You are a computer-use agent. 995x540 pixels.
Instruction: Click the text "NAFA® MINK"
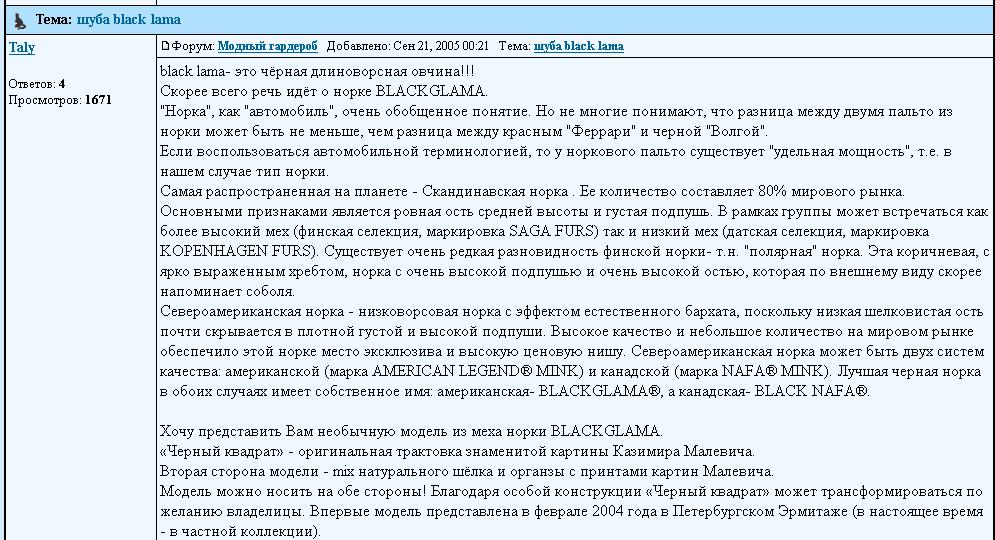click(772, 371)
